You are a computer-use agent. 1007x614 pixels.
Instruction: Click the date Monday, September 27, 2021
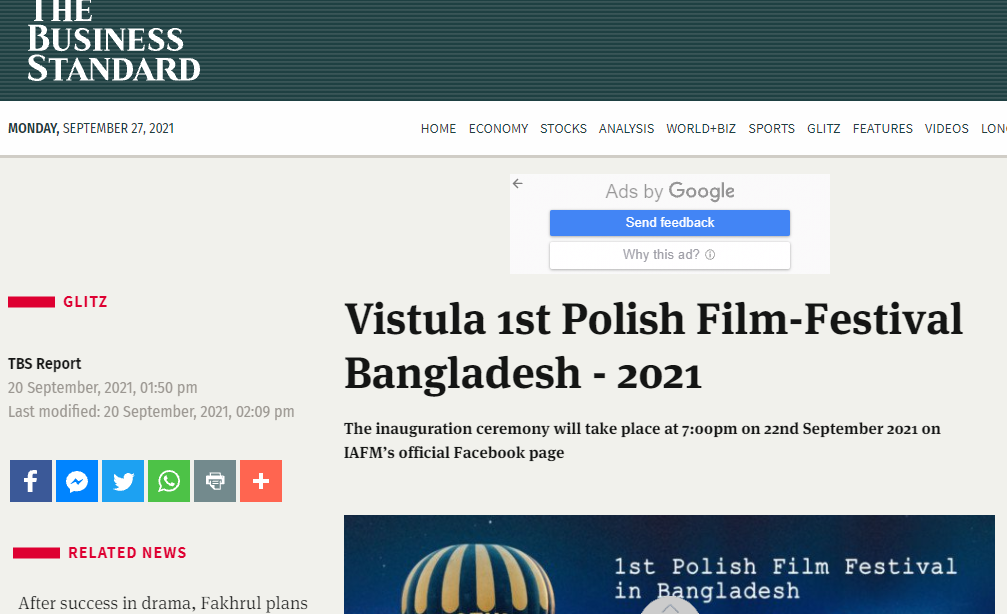pyautogui.click(x=91, y=128)
